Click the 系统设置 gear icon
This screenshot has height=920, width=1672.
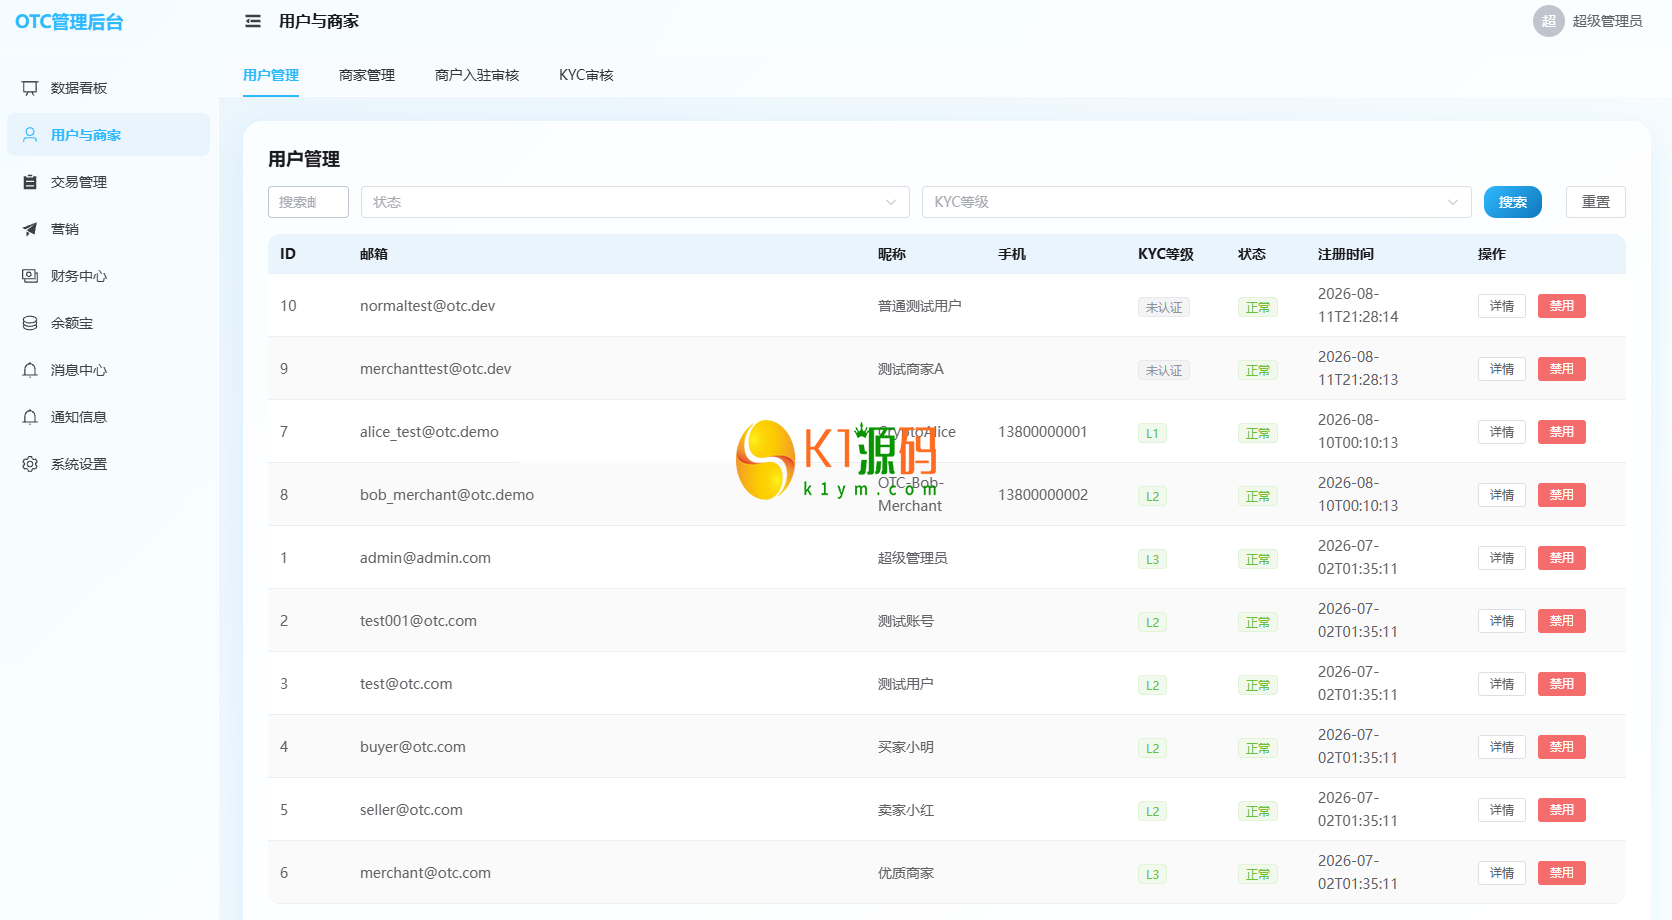(30, 464)
